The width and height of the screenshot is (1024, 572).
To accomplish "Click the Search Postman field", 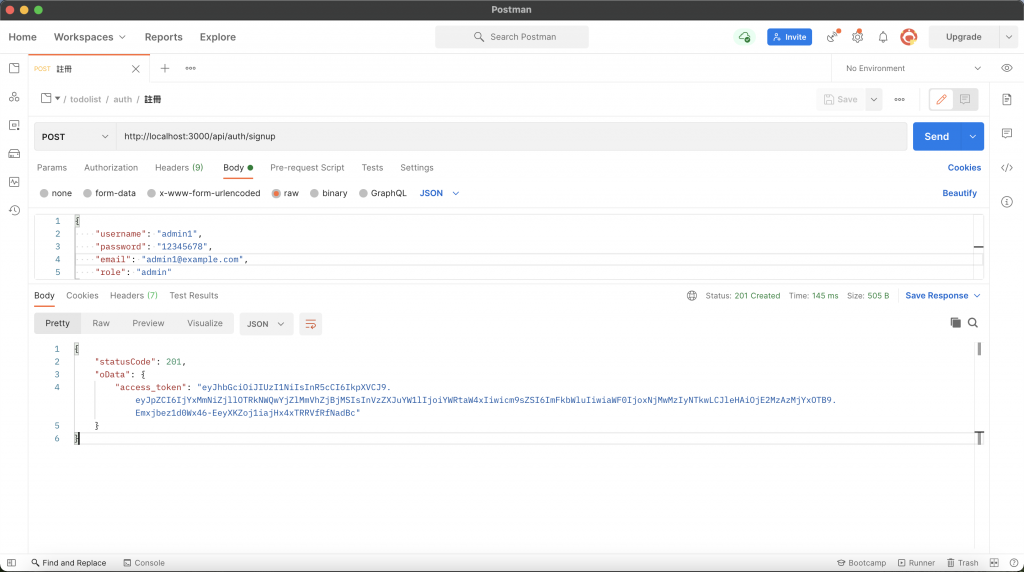I will pyautogui.click(x=511, y=37).
